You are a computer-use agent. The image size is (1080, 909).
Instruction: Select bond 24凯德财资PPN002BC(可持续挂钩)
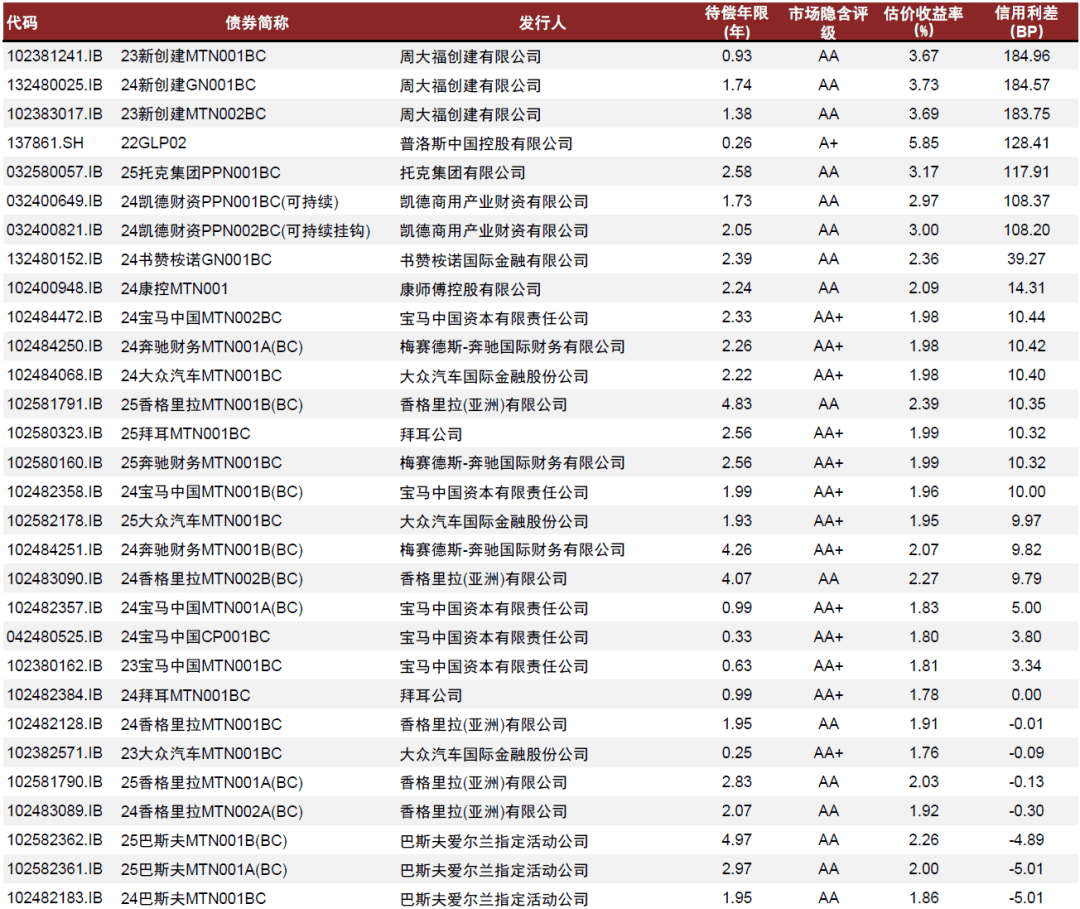[x=245, y=231]
